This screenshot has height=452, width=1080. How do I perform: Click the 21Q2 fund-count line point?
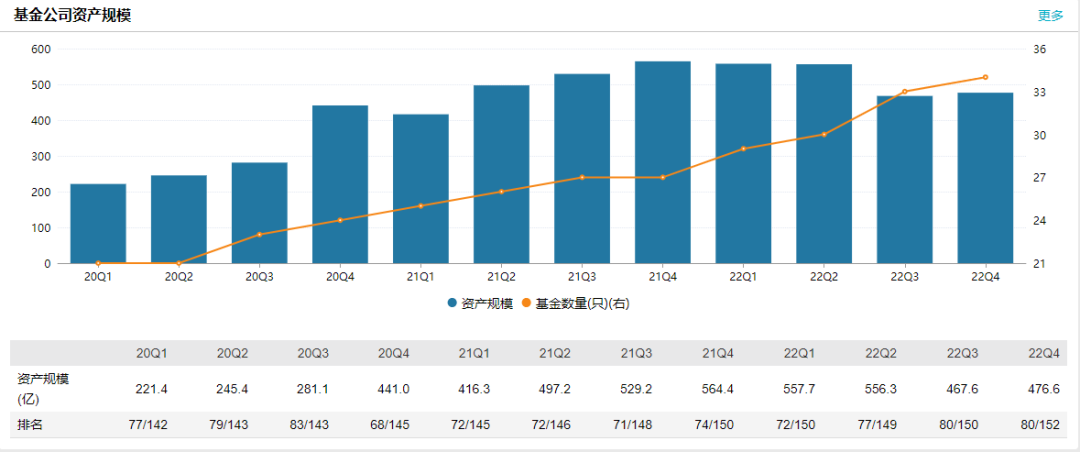point(501,192)
